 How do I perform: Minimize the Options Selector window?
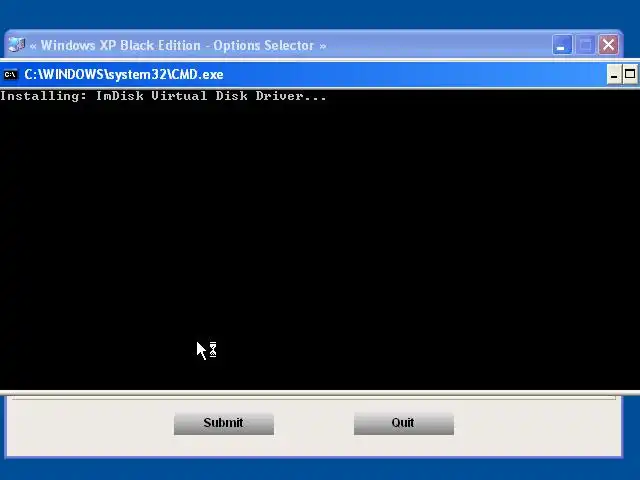coord(562,44)
